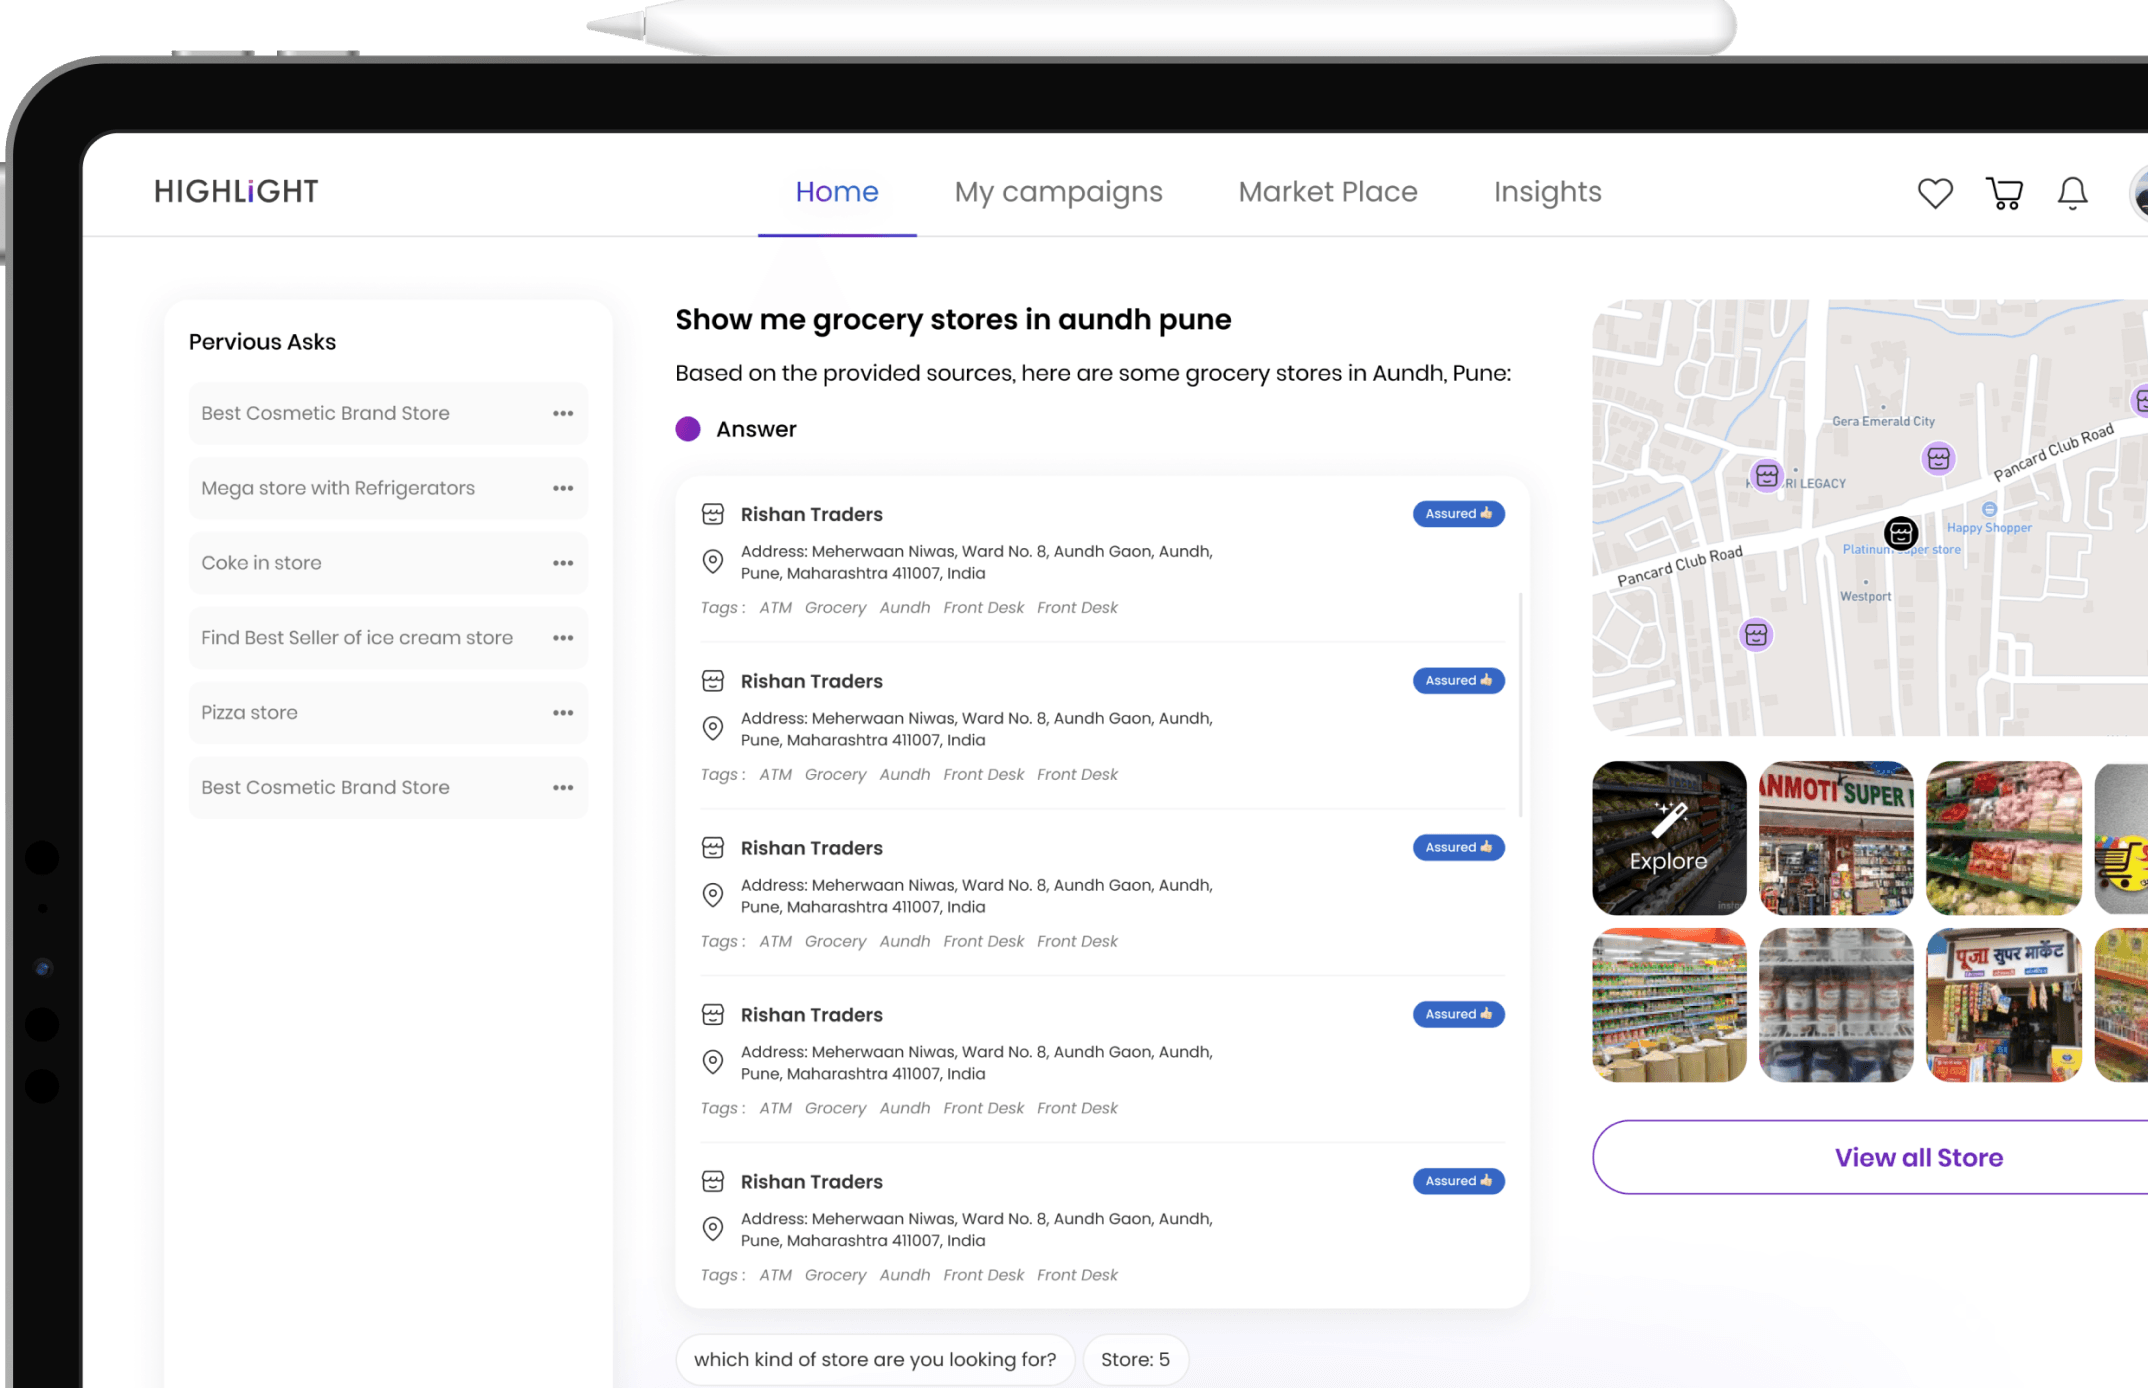Open the refrigerated jars photo thumbnail
The height and width of the screenshot is (1388, 2148).
click(1836, 1005)
